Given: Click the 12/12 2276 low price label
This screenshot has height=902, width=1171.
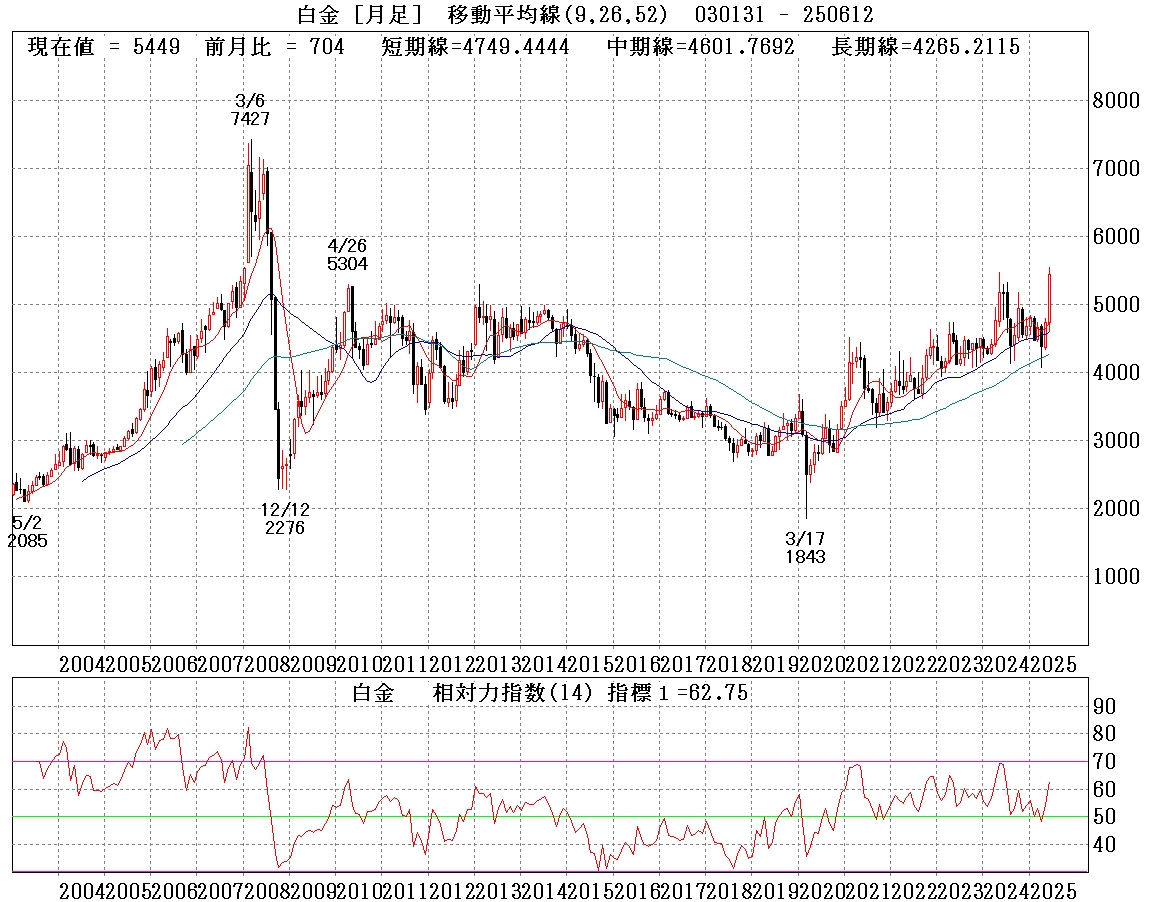Looking at the screenshot, I should pyautogui.click(x=285, y=518).
